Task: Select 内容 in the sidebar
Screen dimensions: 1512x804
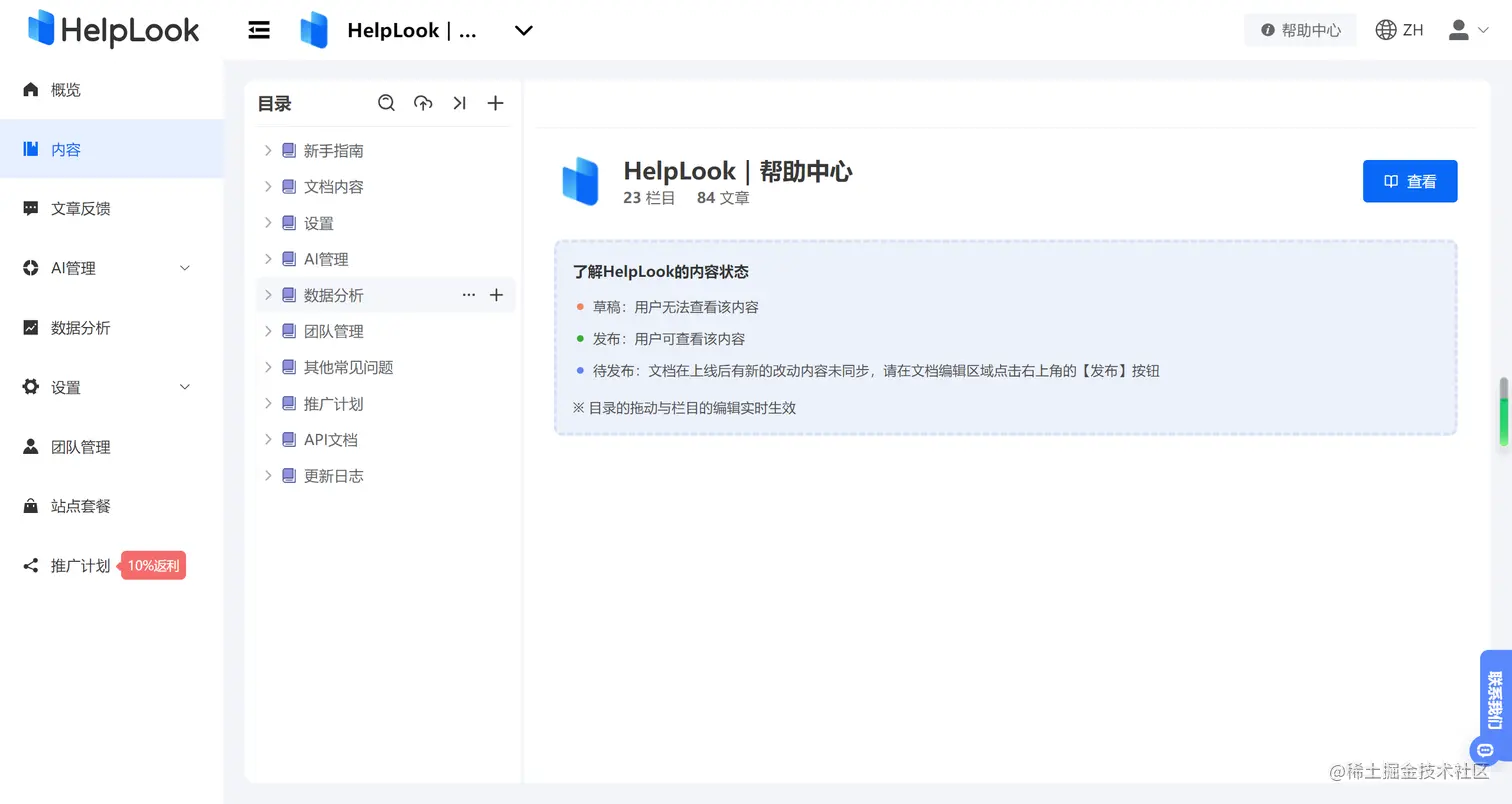Action: [x=112, y=149]
